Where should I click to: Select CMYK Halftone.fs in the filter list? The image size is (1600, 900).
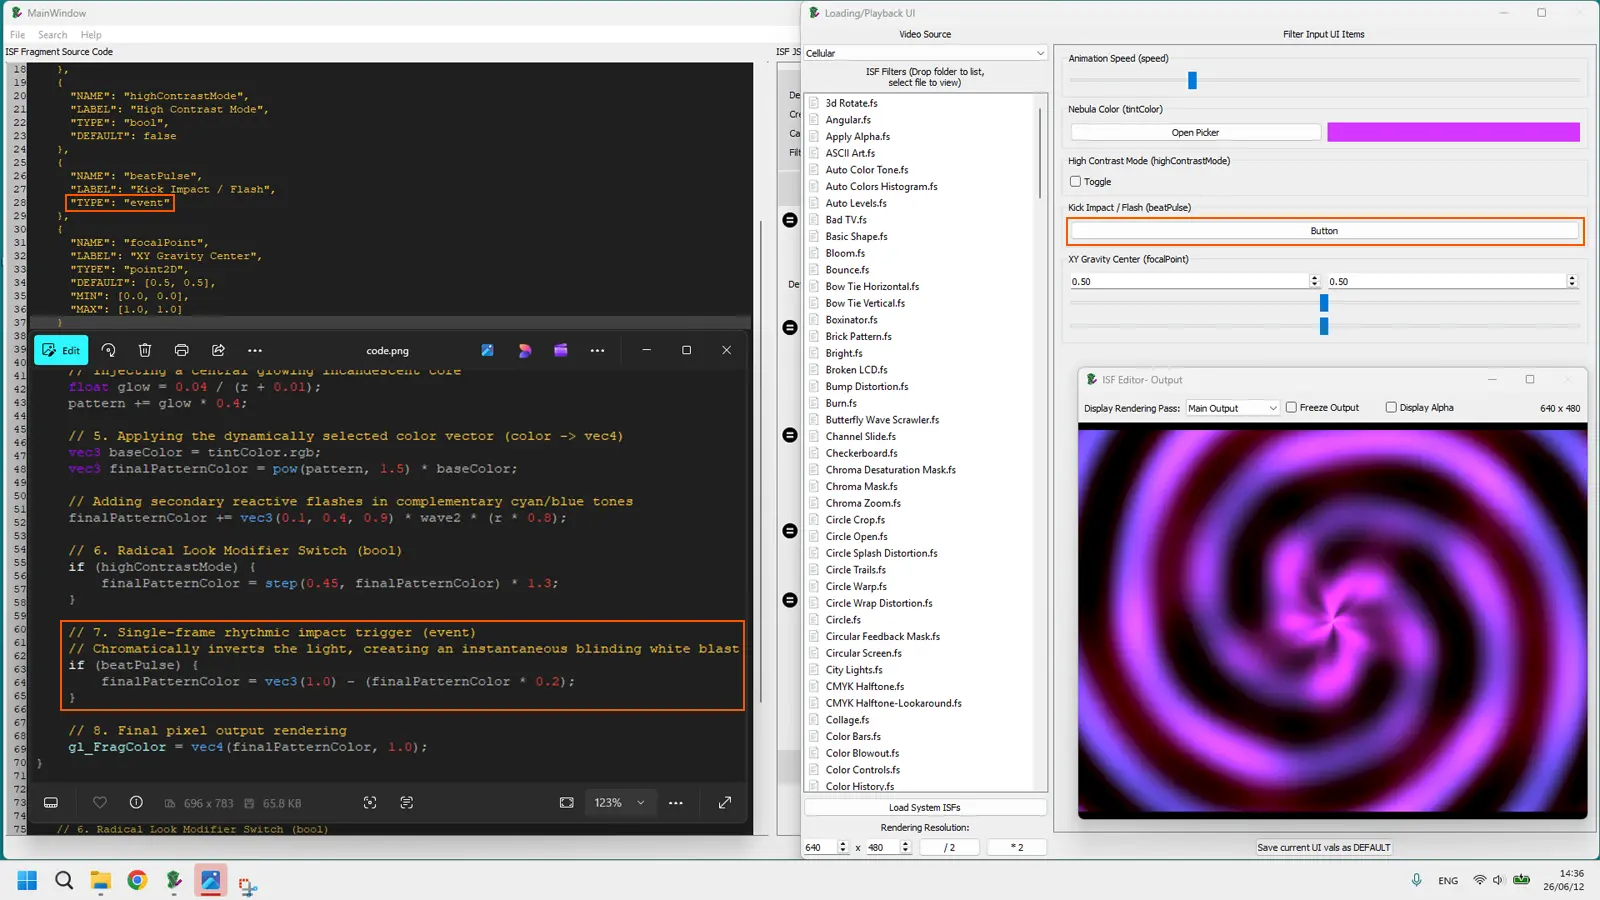click(x=864, y=687)
